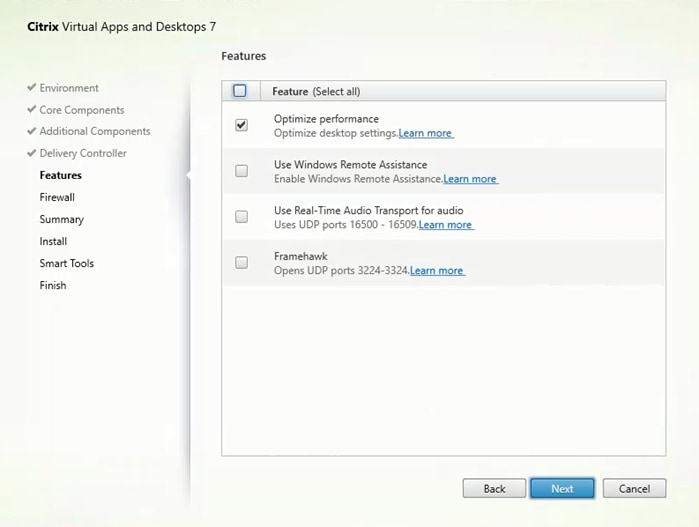Open Learn more for Windows Remote Assistance
The height and width of the screenshot is (527, 699).
470,179
